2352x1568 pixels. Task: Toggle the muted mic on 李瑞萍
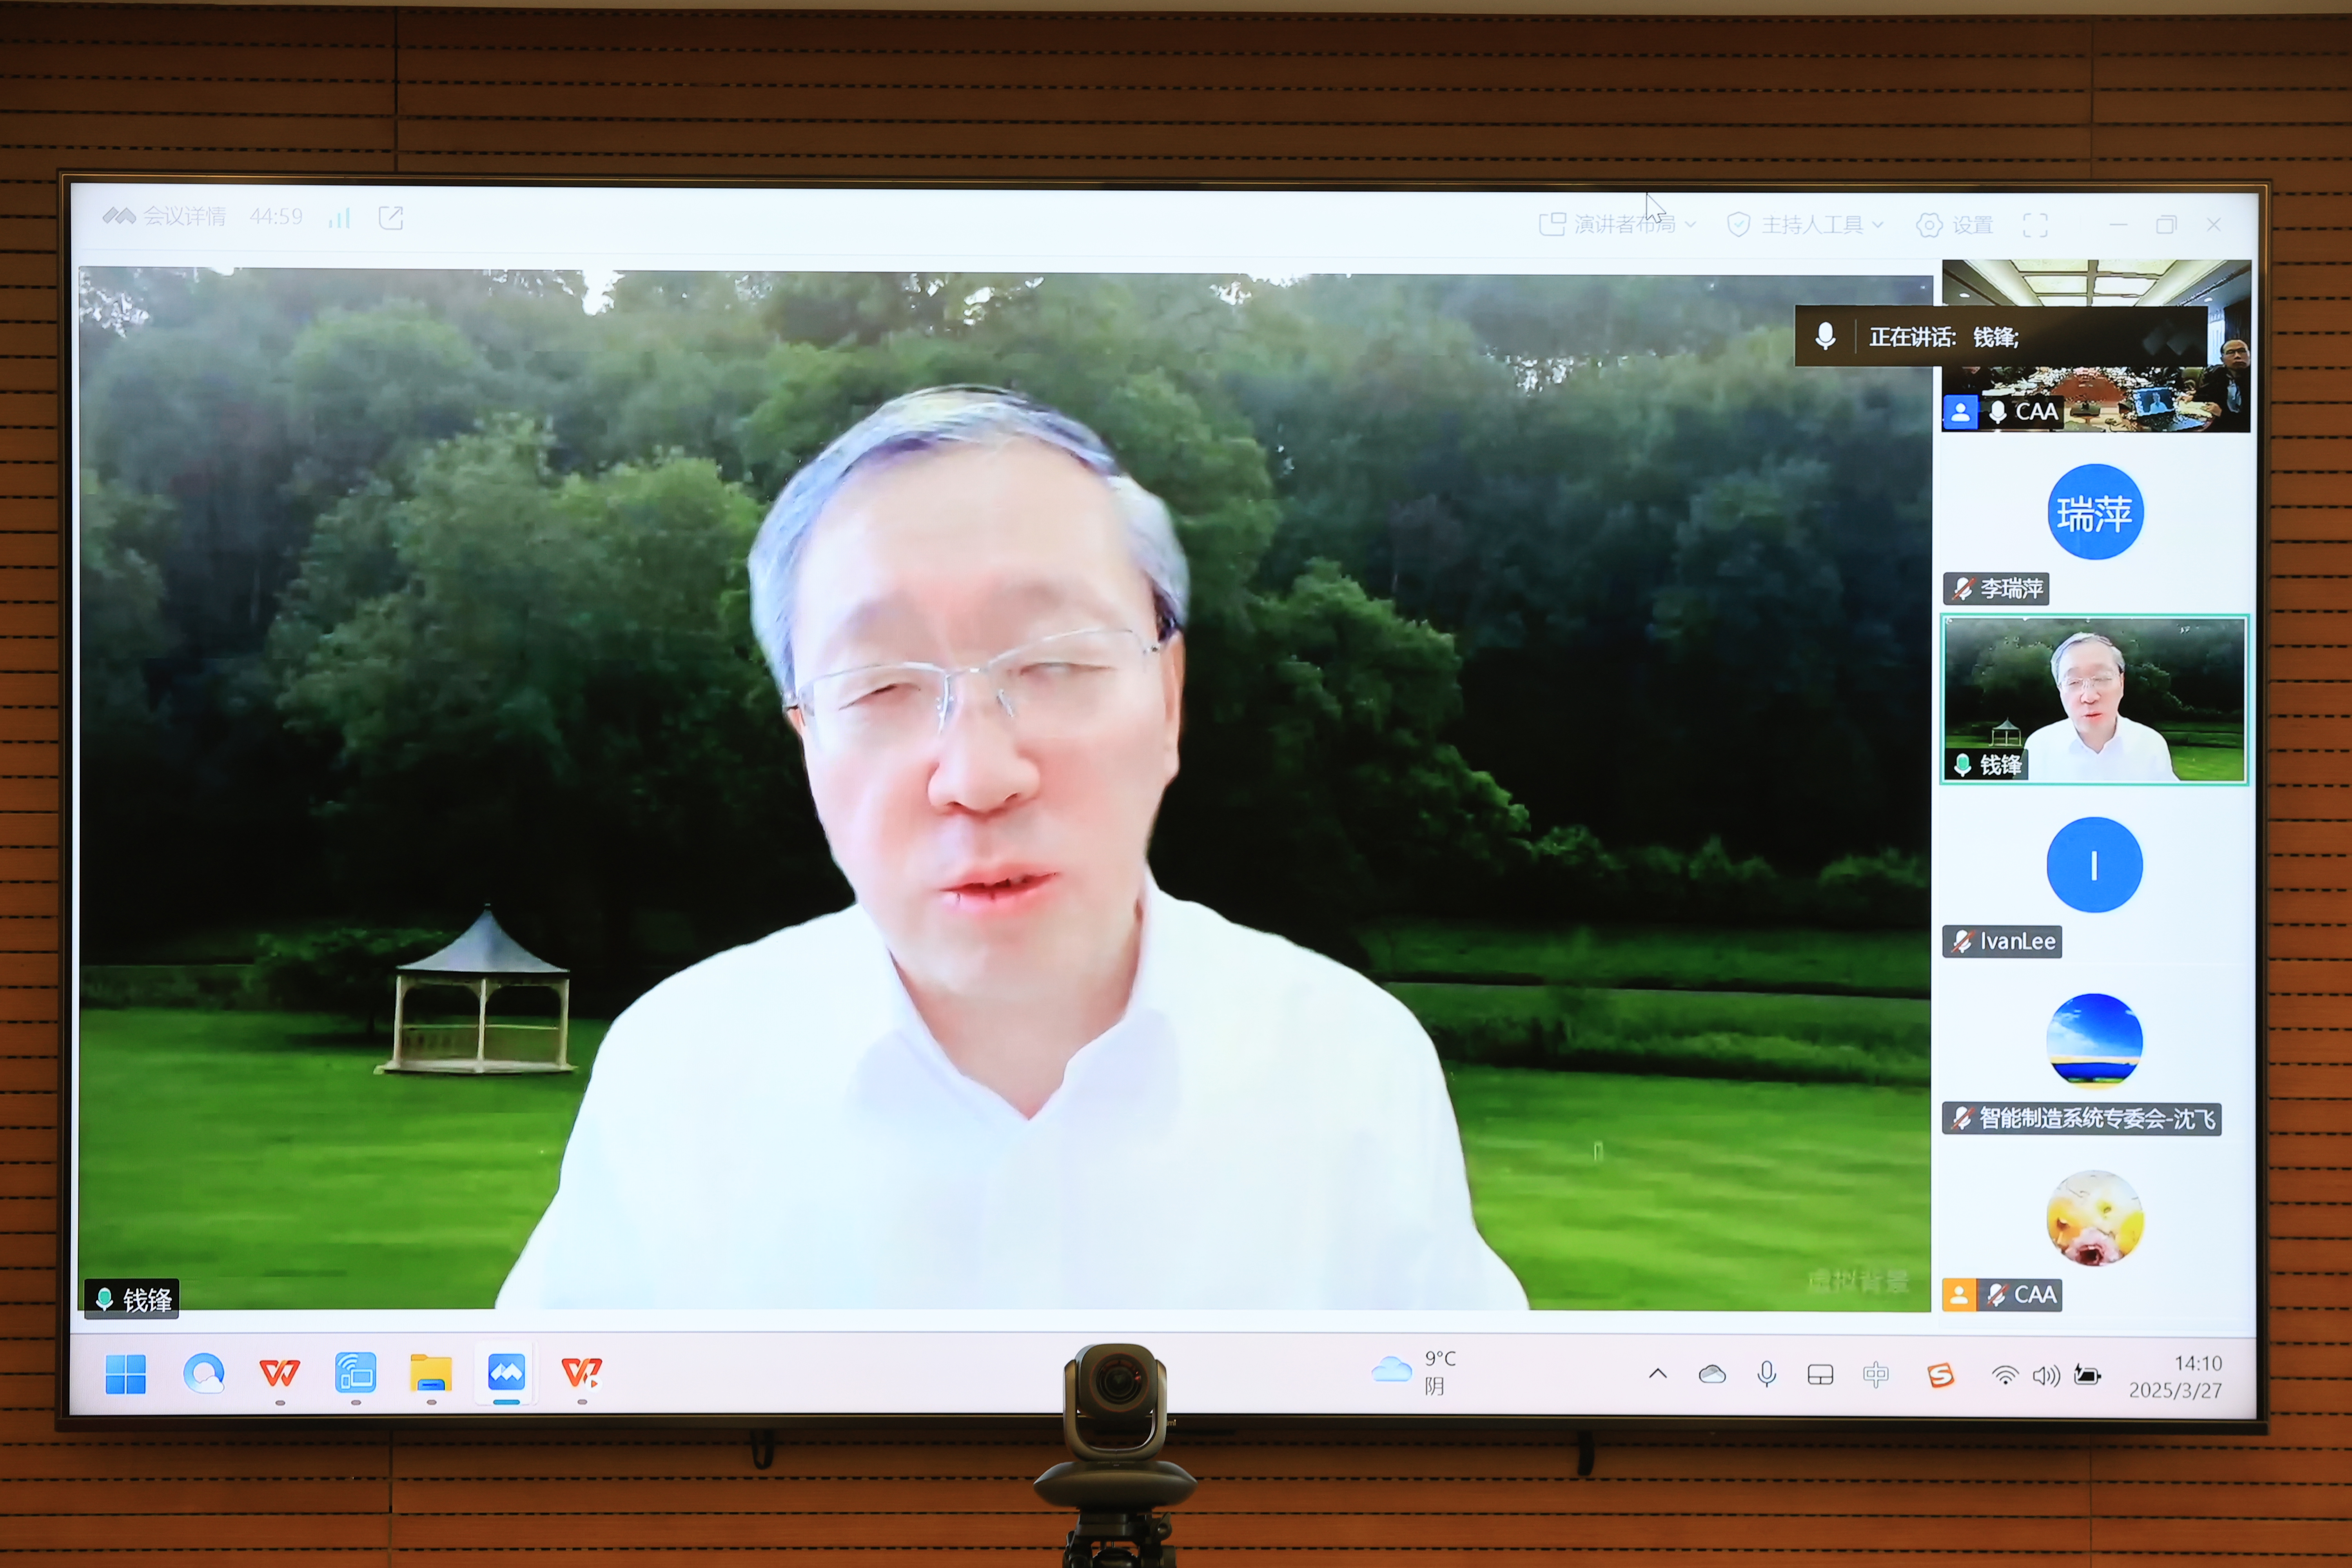1963,589
